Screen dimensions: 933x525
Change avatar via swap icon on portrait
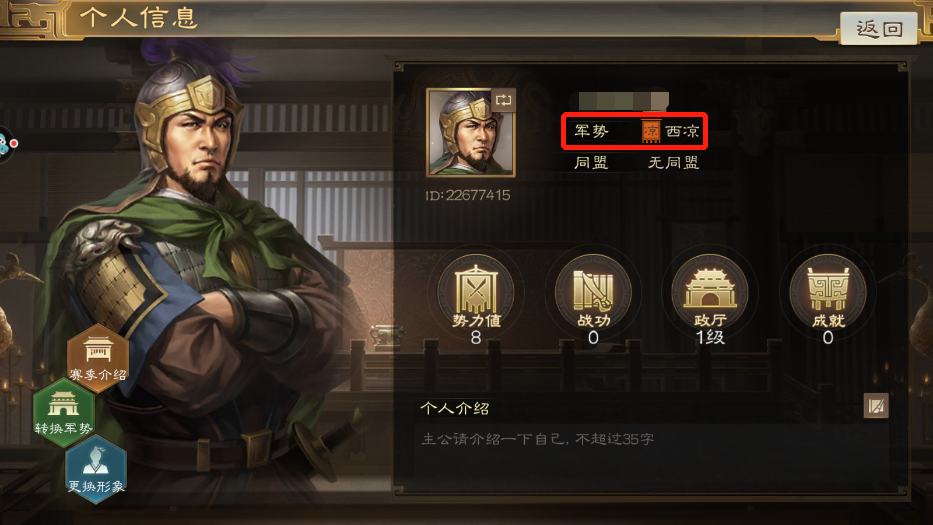[x=503, y=100]
